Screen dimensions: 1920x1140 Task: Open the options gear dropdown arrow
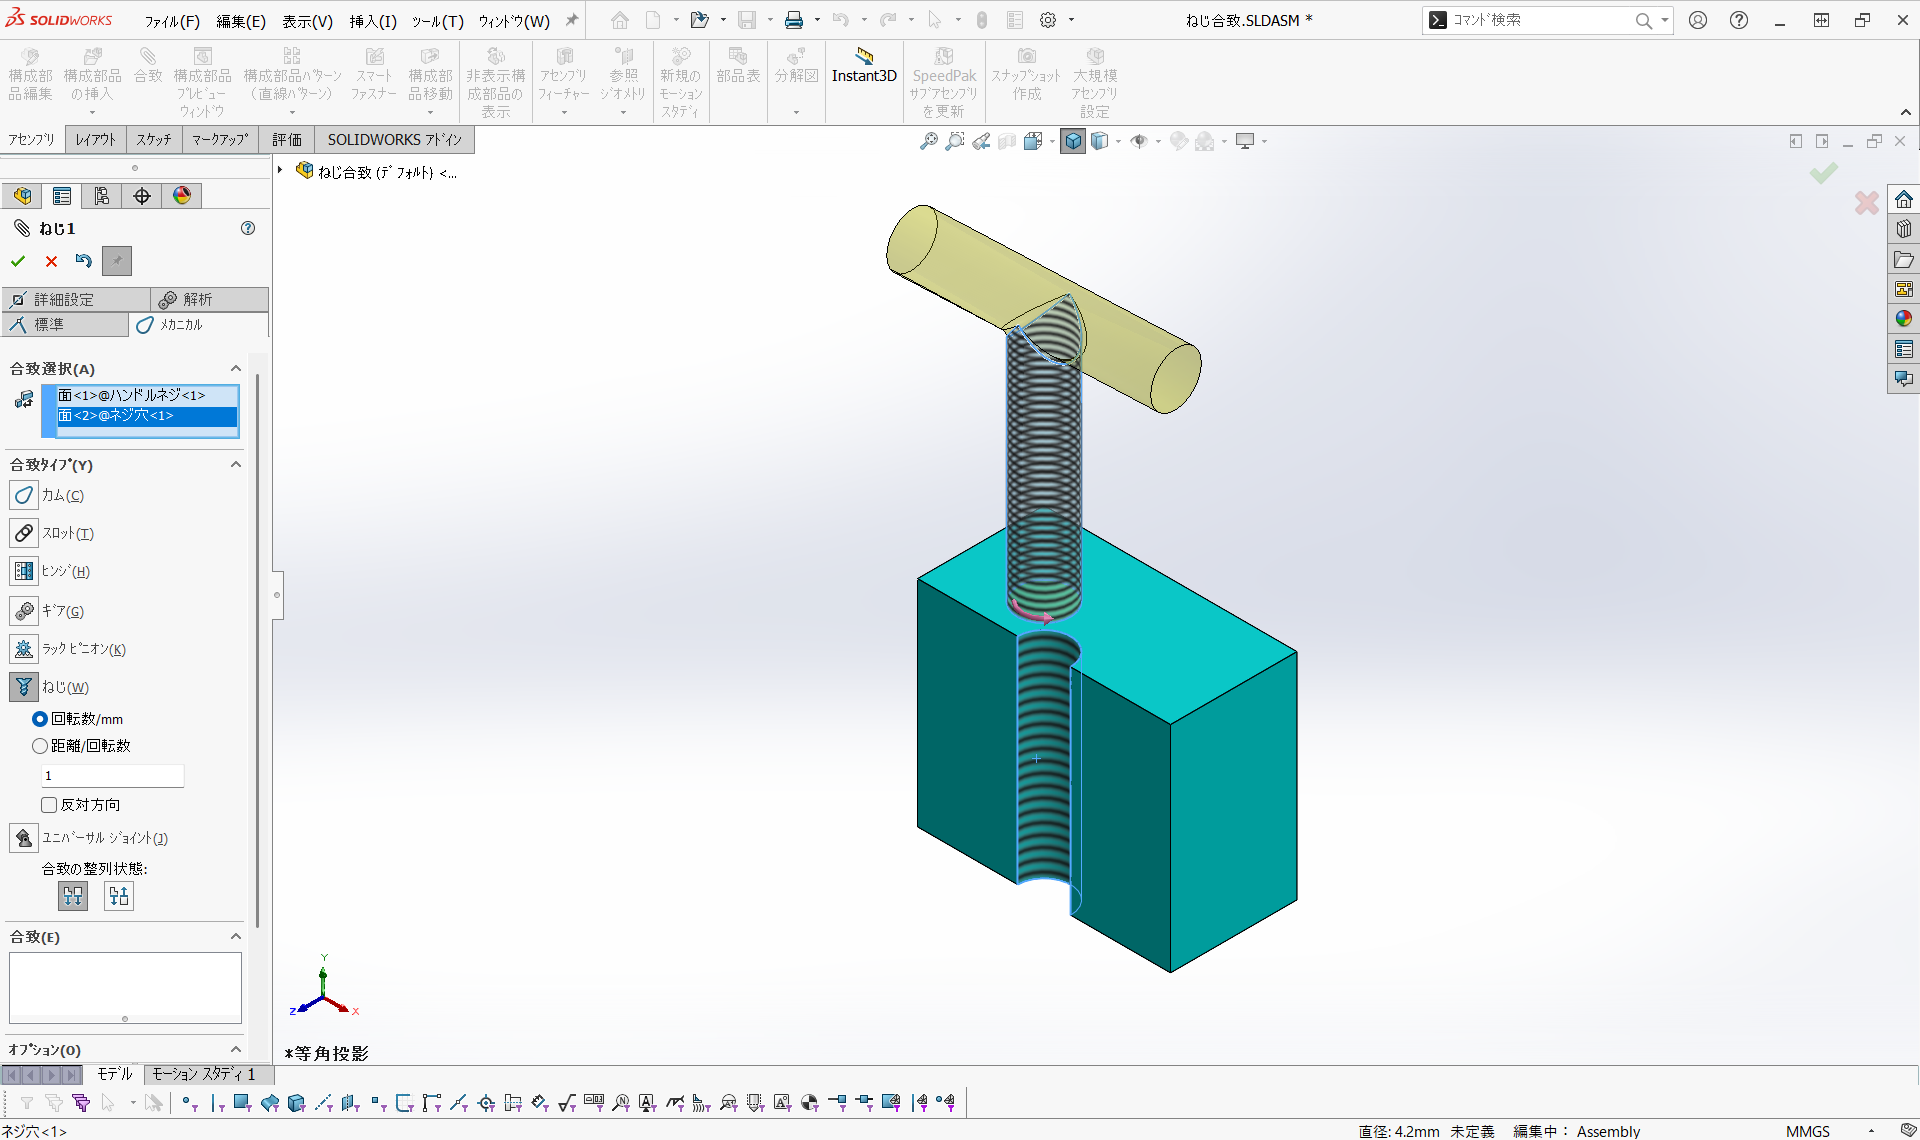coord(1071,20)
